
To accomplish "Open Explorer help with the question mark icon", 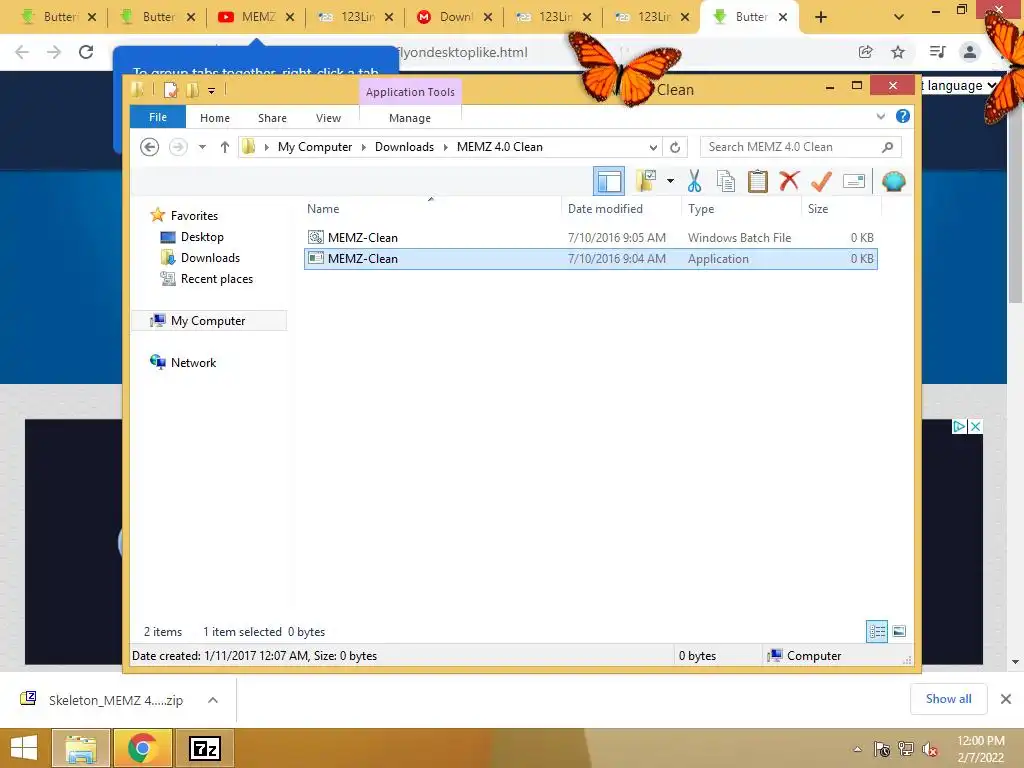I will point(903,116).
